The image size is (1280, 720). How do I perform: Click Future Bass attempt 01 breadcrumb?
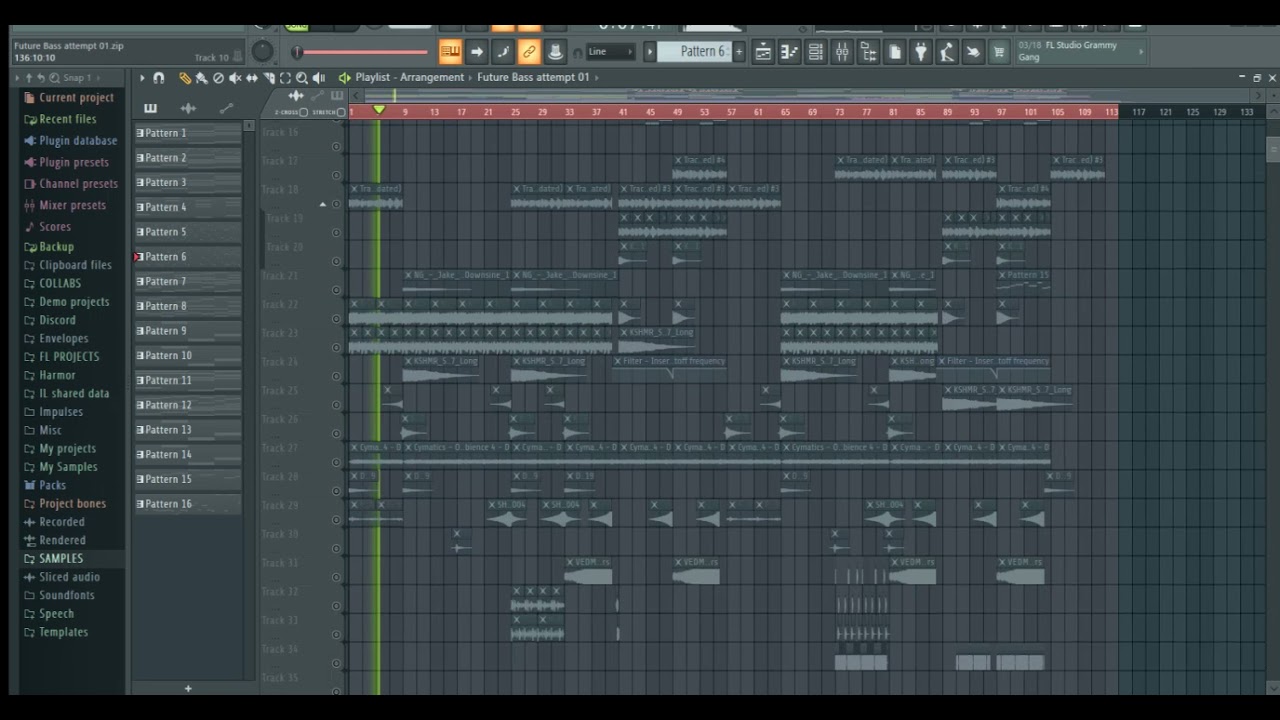(x=533, y=78)
